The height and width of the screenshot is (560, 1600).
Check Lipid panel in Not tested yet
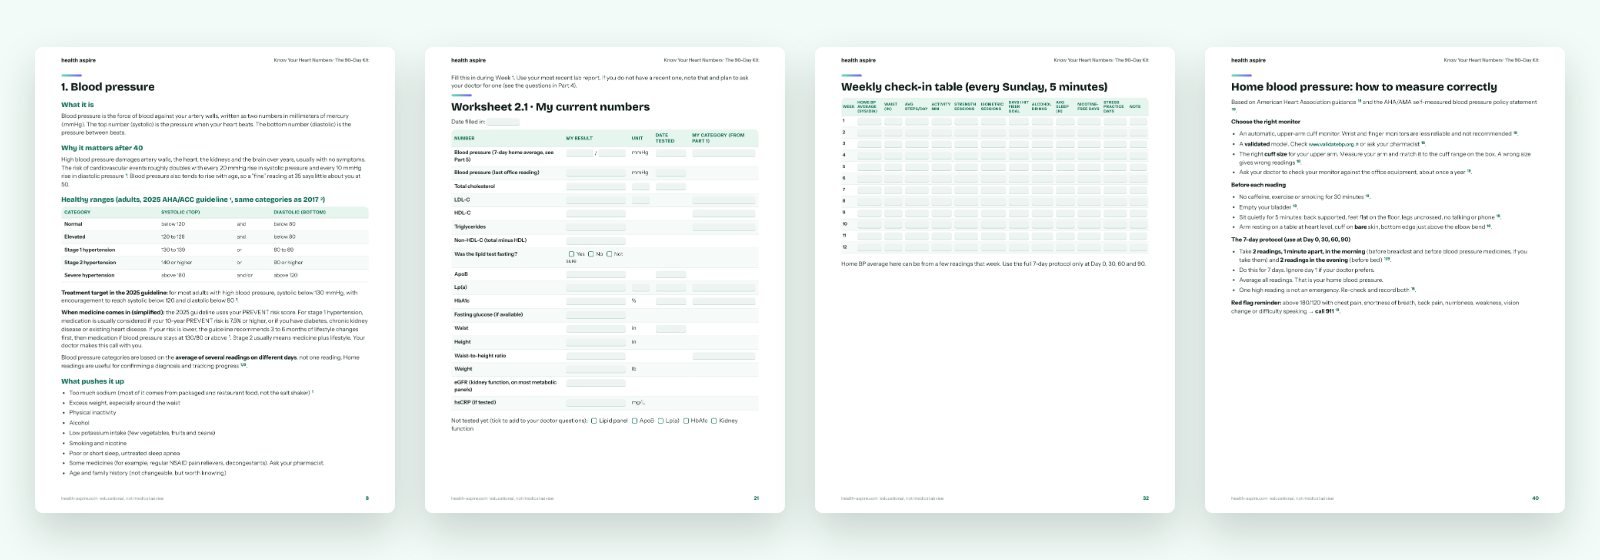tap(594, 421)
